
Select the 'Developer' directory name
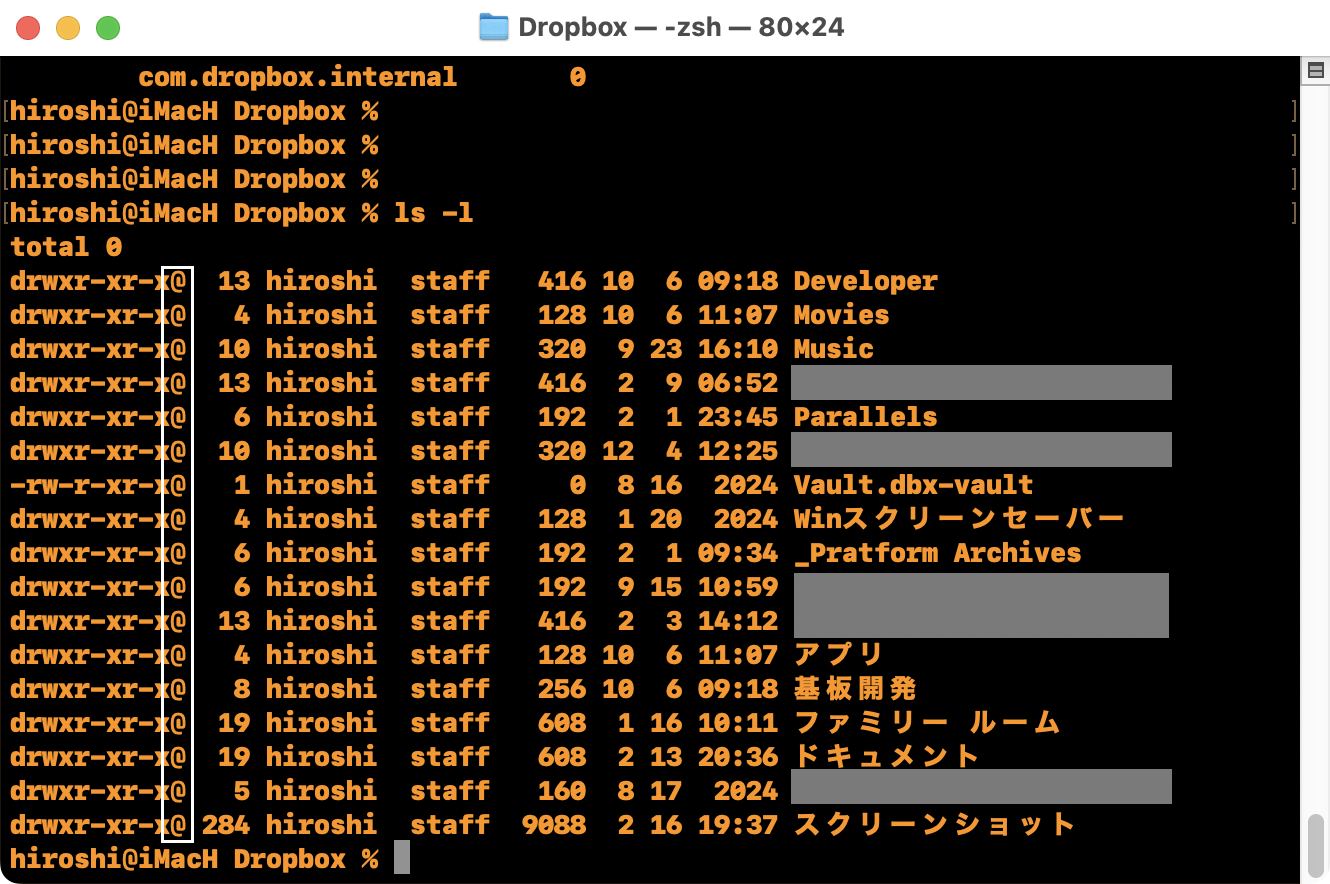[864, 281]
